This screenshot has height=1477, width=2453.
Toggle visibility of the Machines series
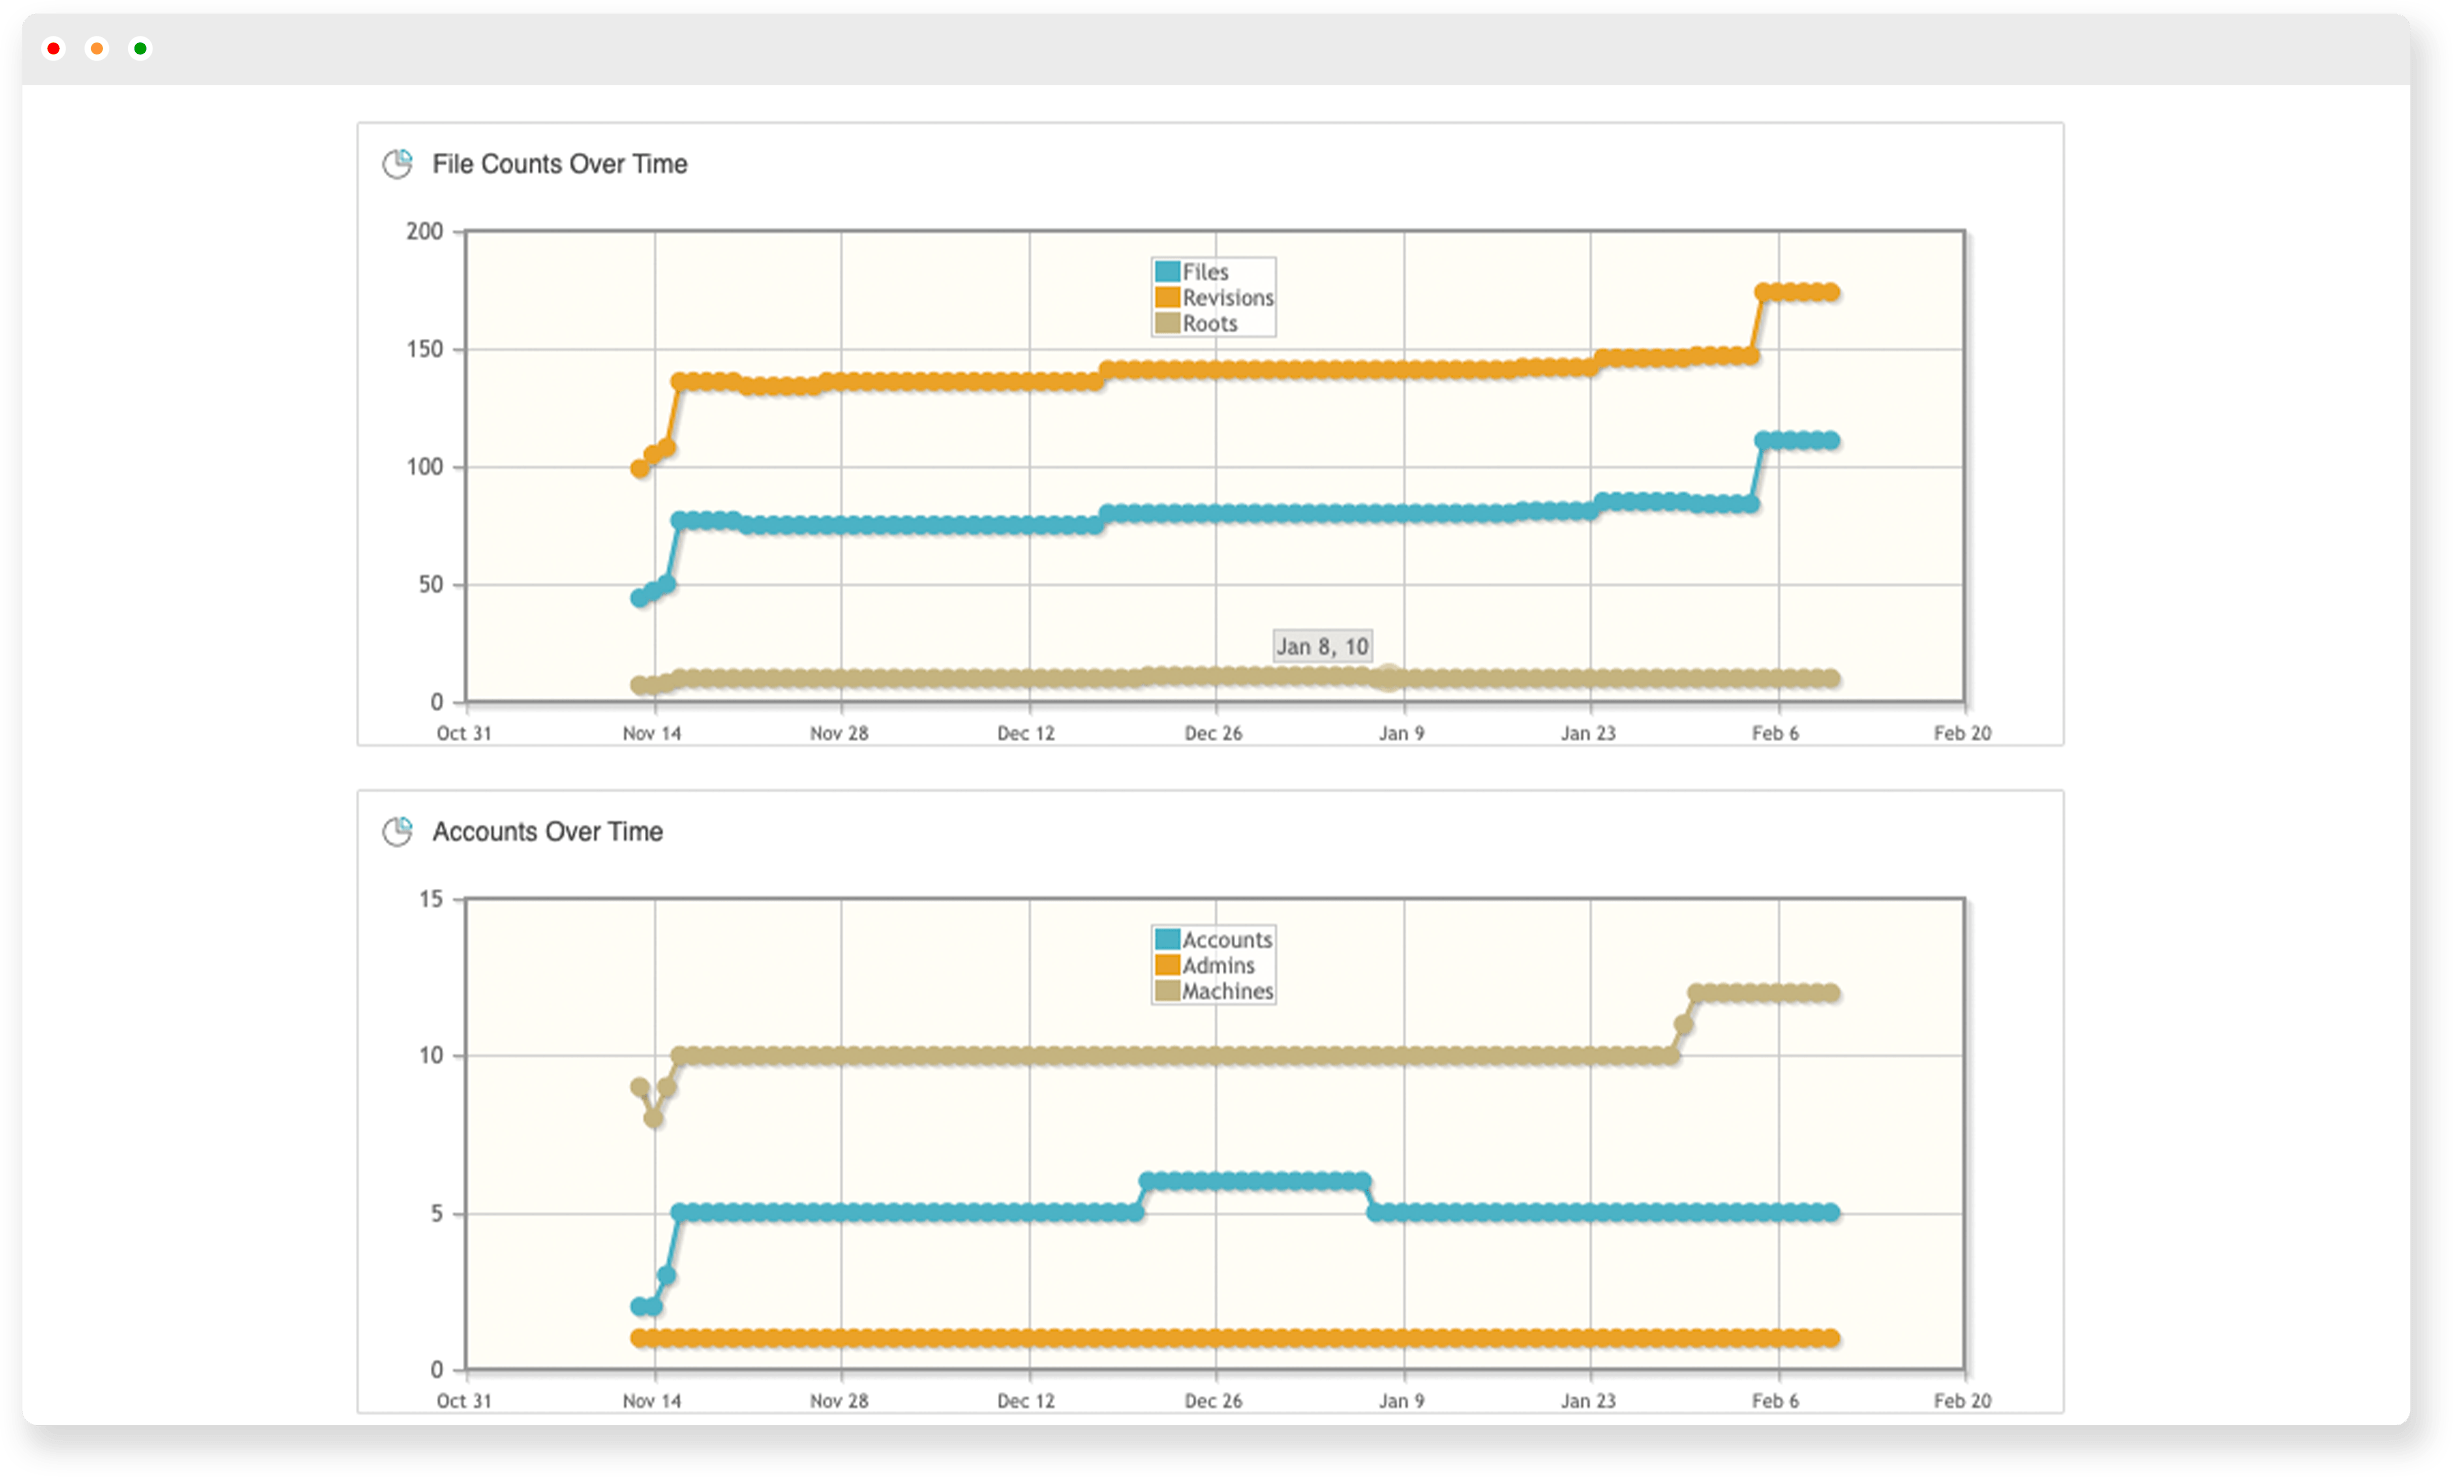coord(1228,991)
